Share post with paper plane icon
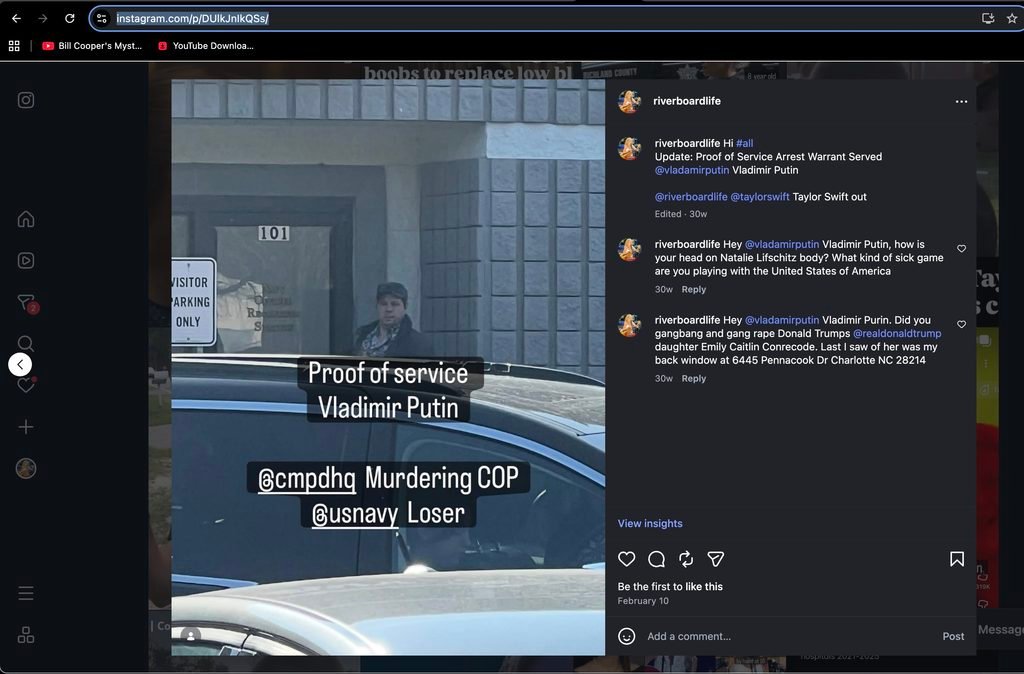The height and width of the screenshot is (674, 1024). click(716, 559)
